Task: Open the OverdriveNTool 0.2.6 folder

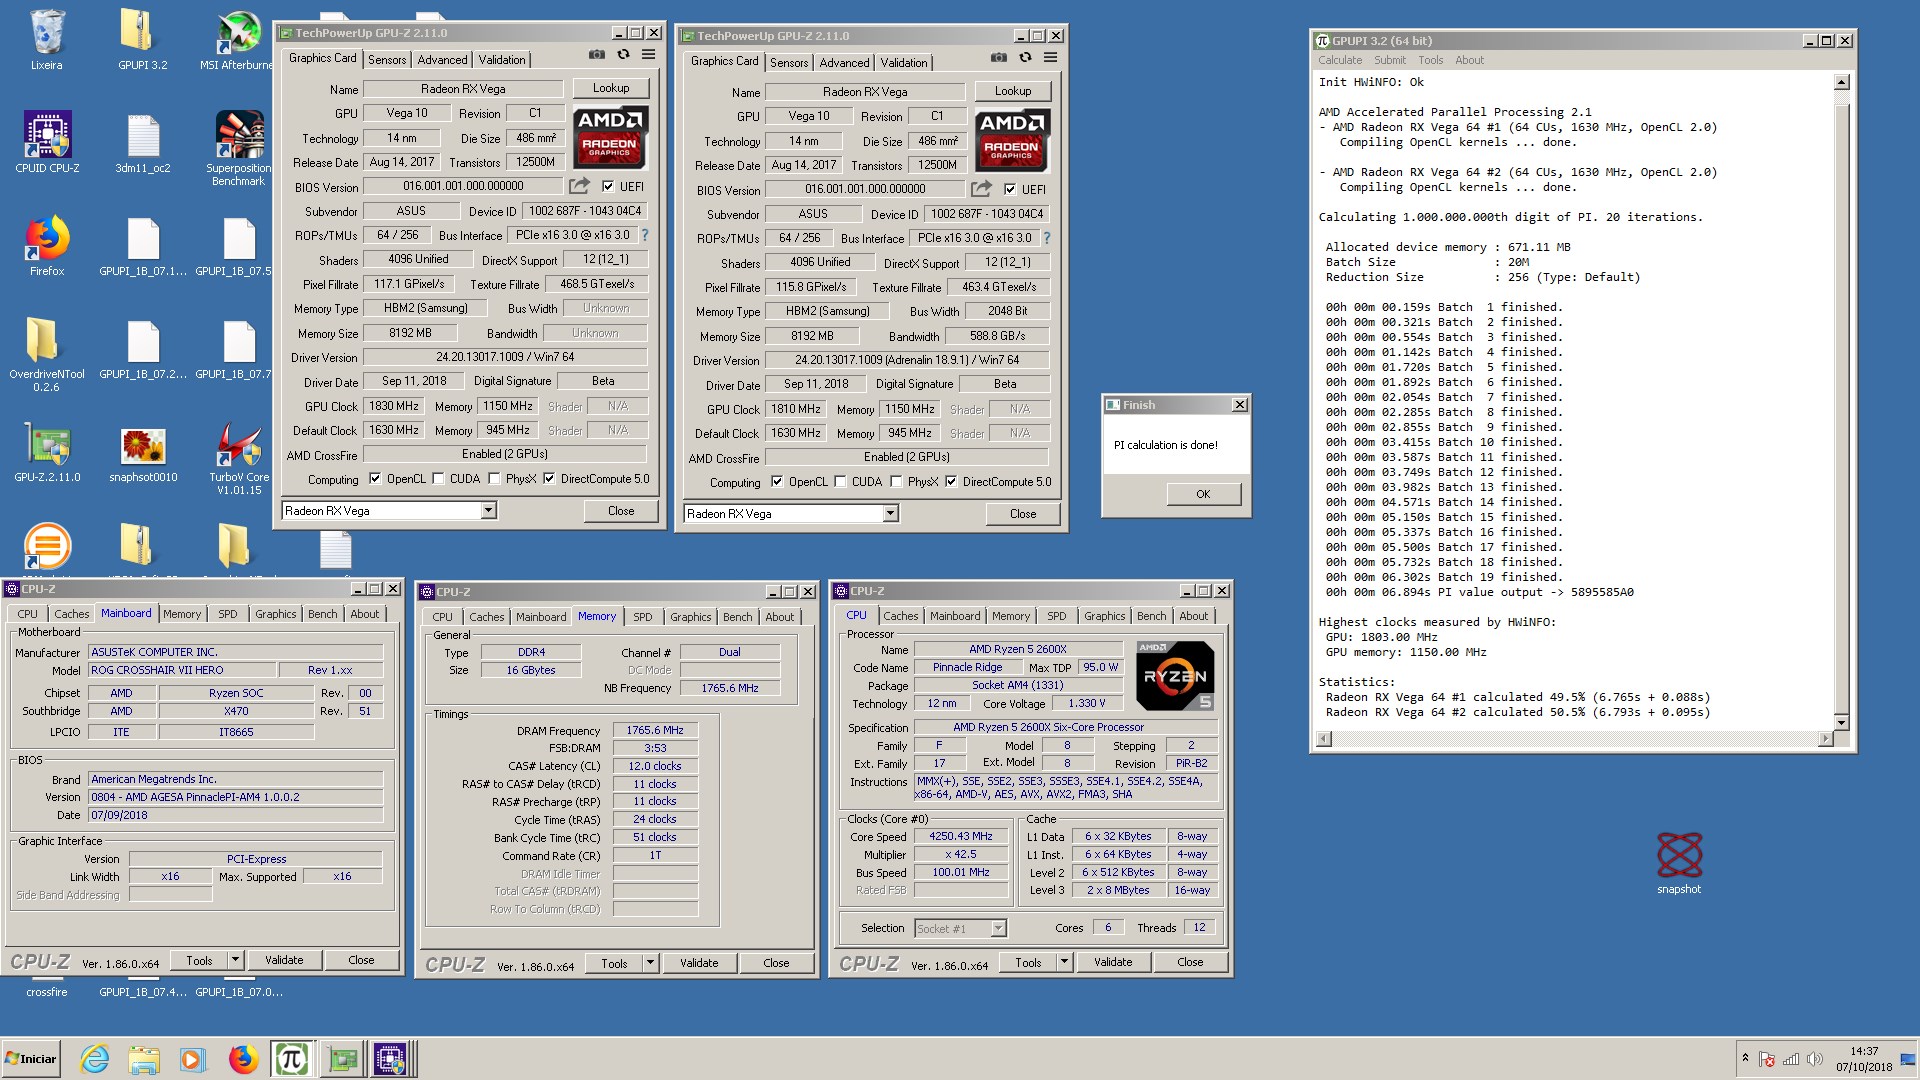Action: click(46, 355)
